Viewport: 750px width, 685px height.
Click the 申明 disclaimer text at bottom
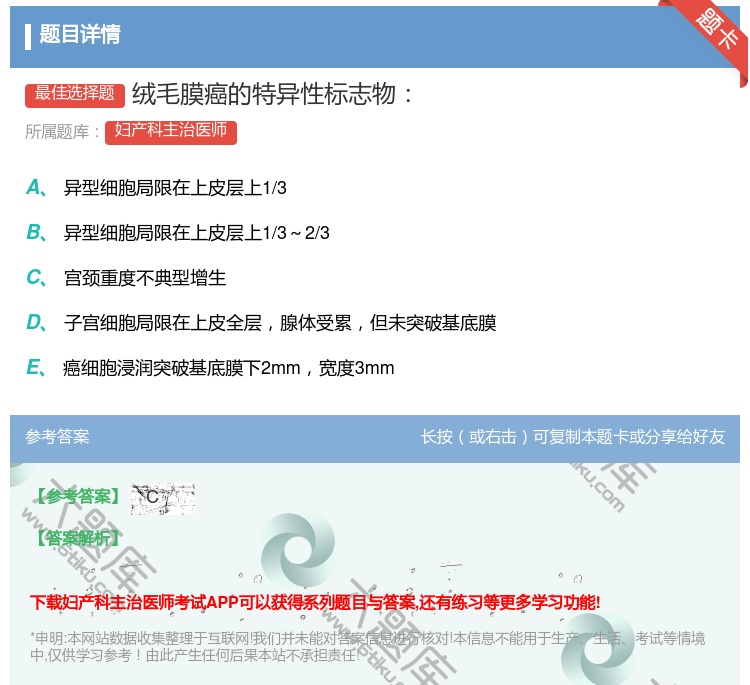(x=367, y=647)
